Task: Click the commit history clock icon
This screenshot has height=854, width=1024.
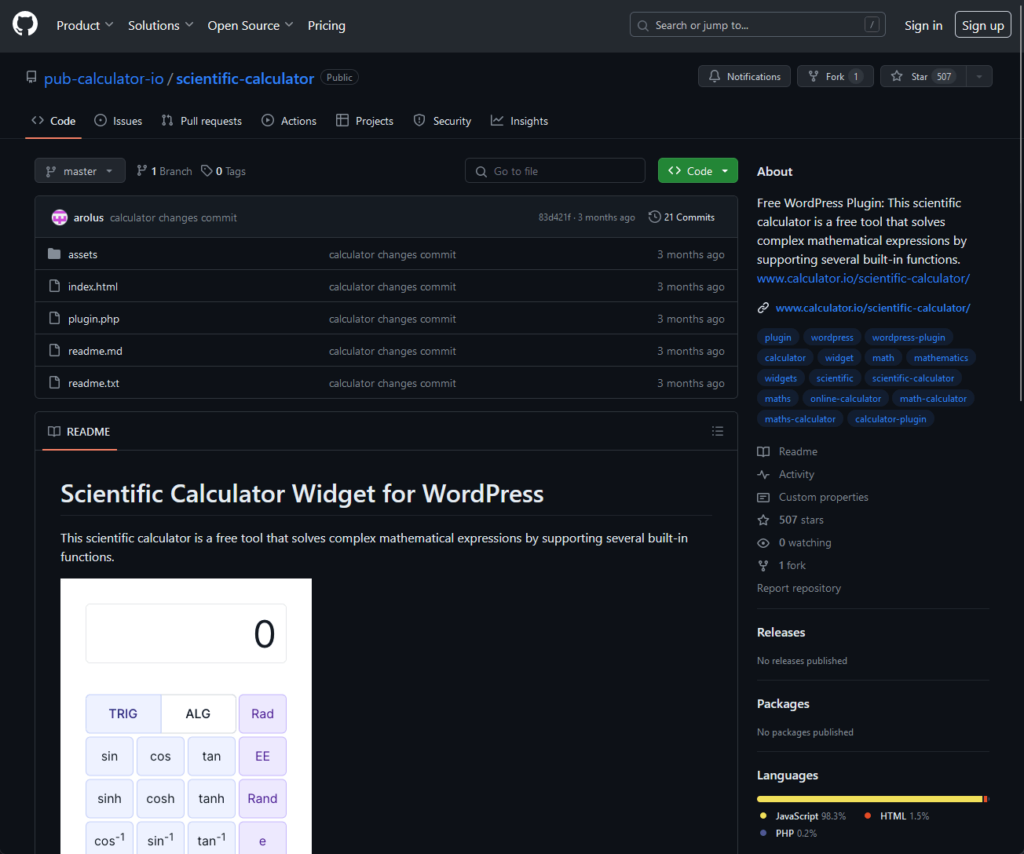Action: coord(654,217)
